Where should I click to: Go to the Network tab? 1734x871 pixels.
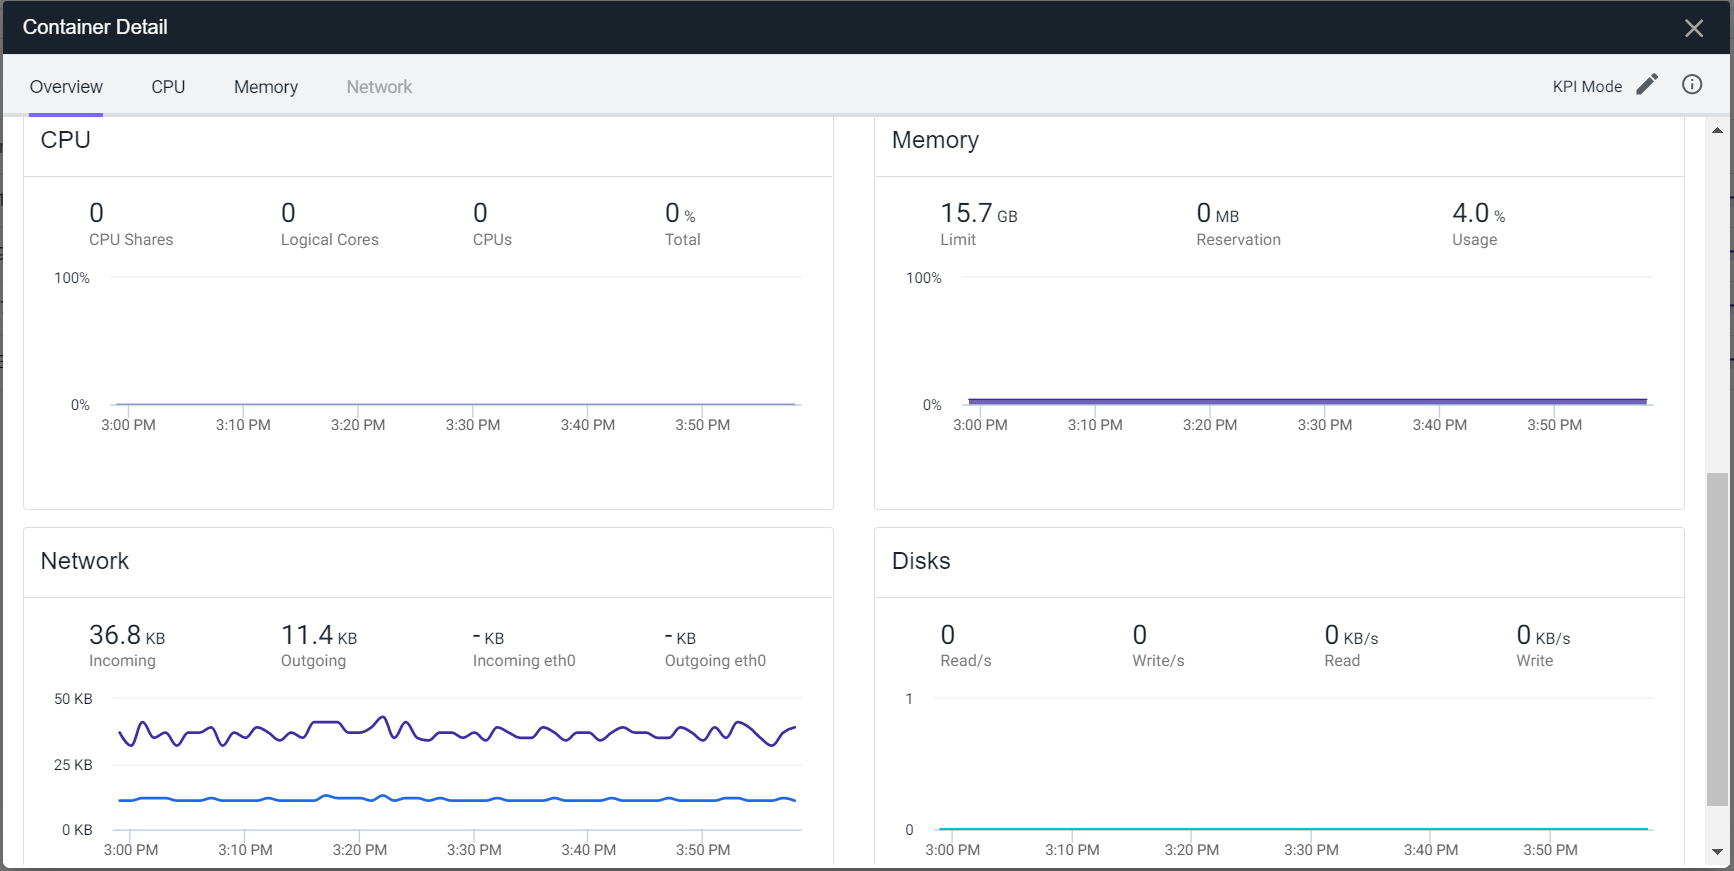(379, 87)
